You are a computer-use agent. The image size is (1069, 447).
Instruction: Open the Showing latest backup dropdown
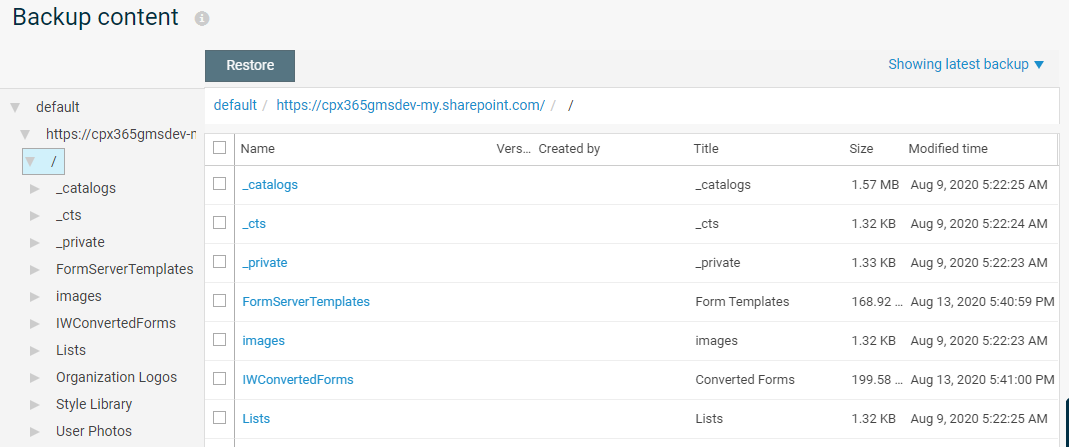coord(965,64)
